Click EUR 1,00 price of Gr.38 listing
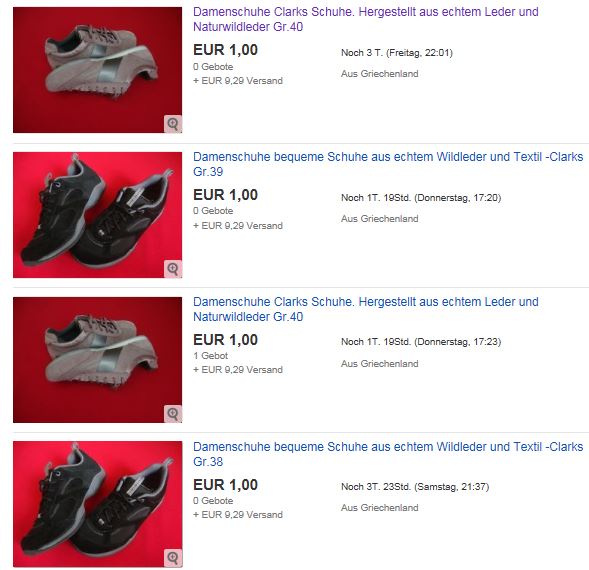Screen dimensions: 589x570 pos(225,485)
